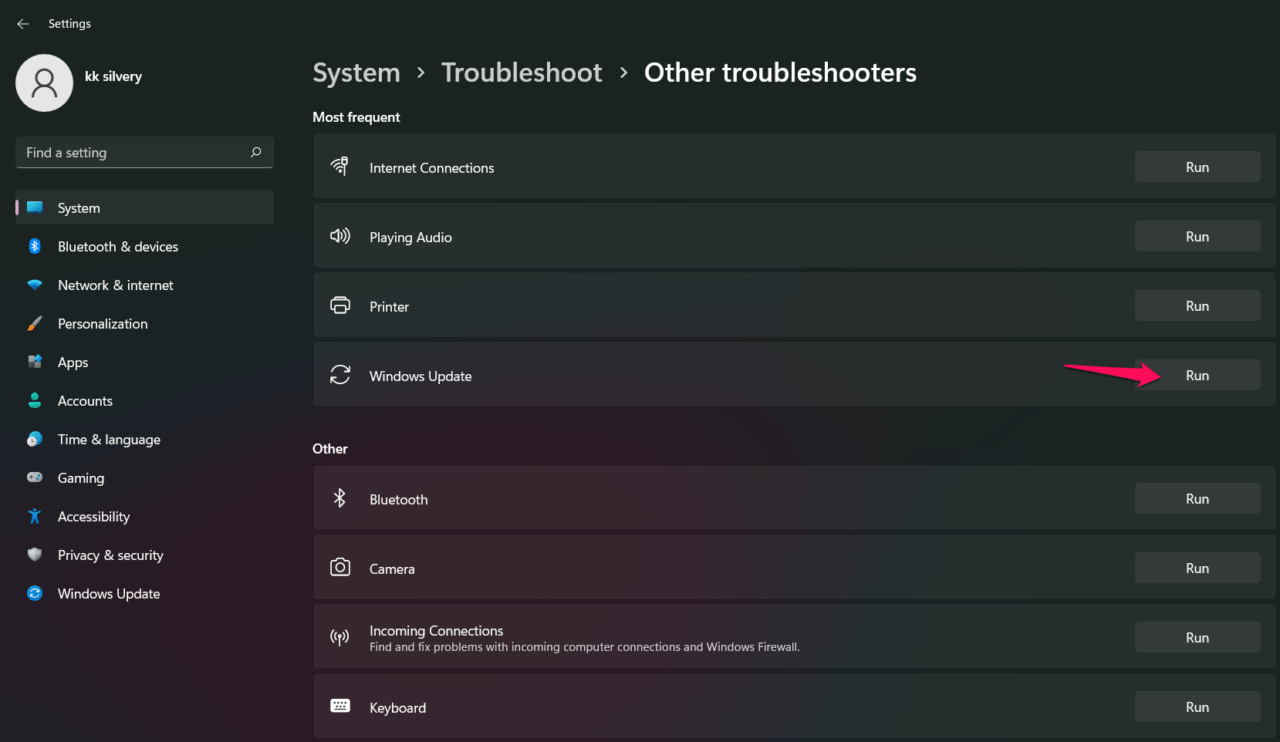Click the Privacy & security shield icon

[x=35, y=555]
